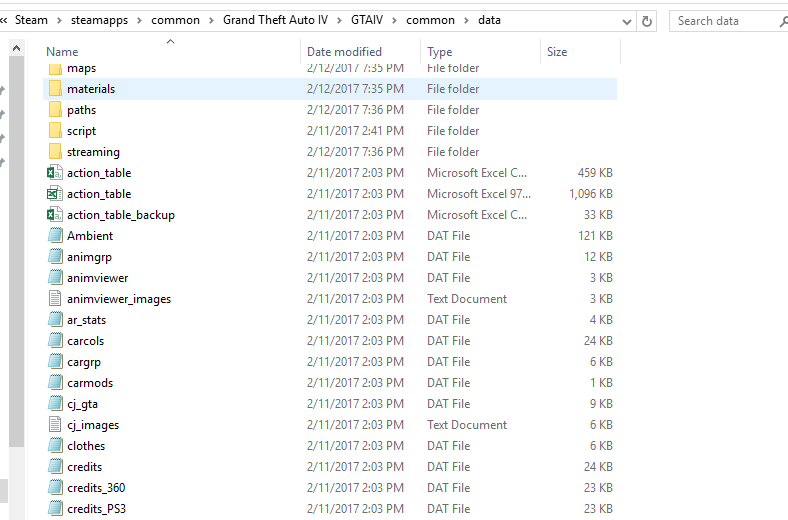Click the search magnifier icon
The width and height of the screenshot is (788, 520).
[783, 21]
